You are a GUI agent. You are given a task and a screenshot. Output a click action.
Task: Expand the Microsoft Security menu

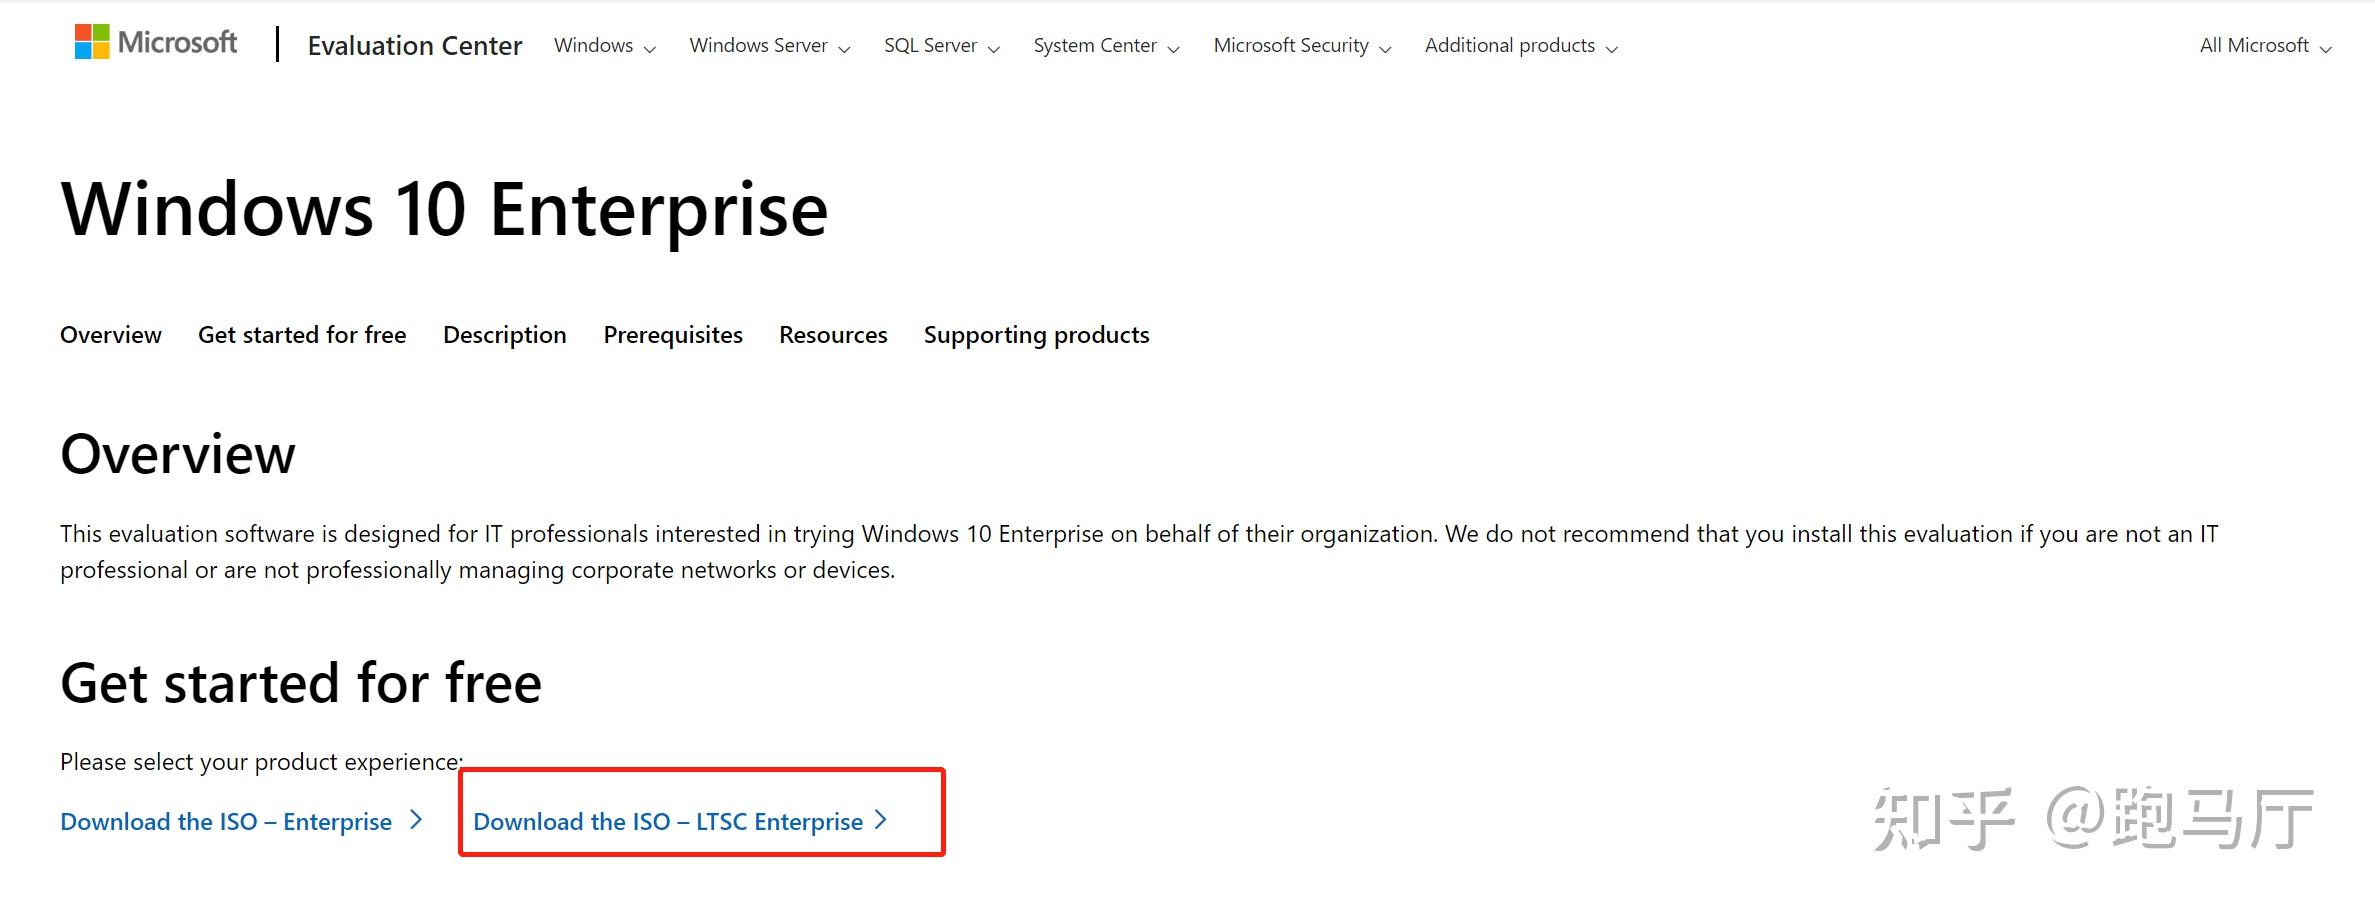tap(1302, 46)
